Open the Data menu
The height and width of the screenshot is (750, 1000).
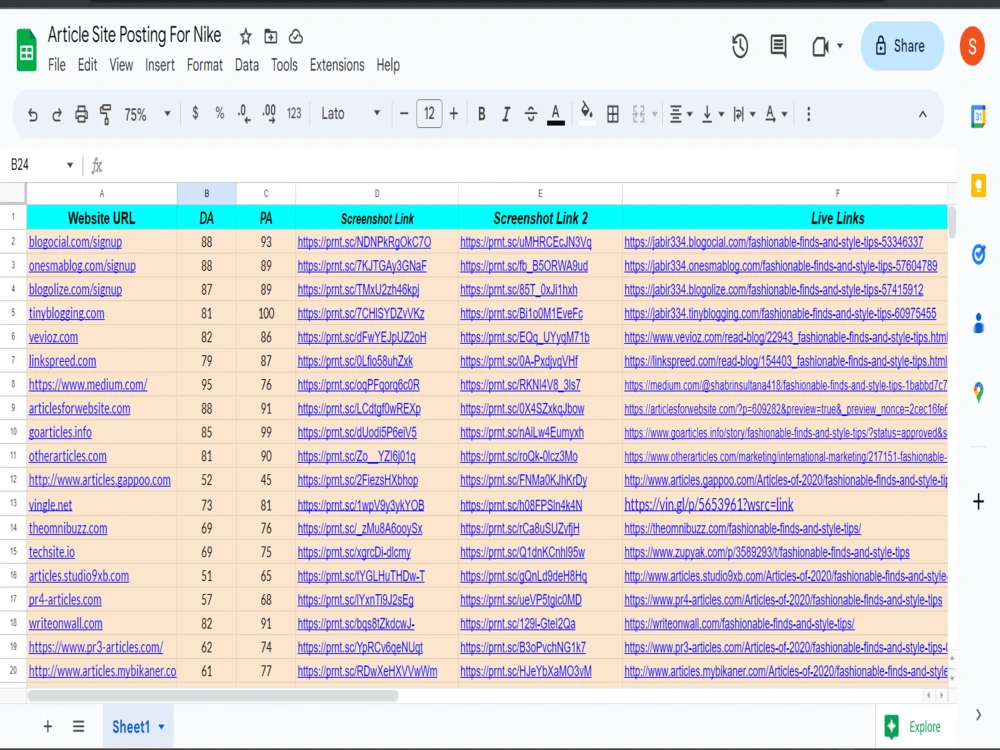pos(247,65)
